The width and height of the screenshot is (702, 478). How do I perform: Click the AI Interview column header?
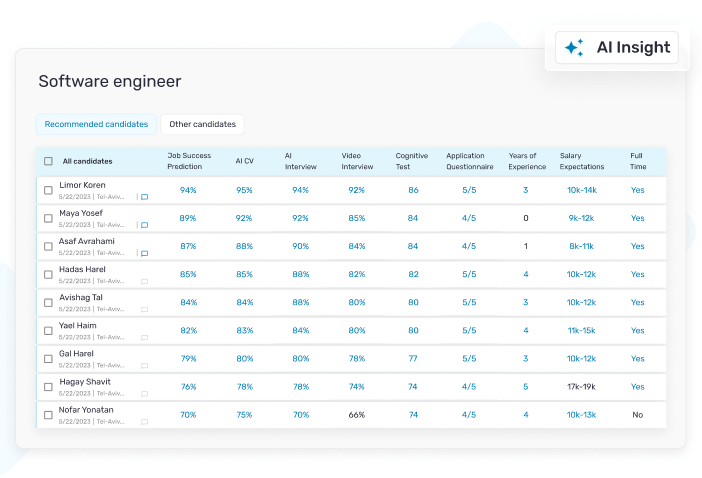pyautogui.click(x=300, y=161)
